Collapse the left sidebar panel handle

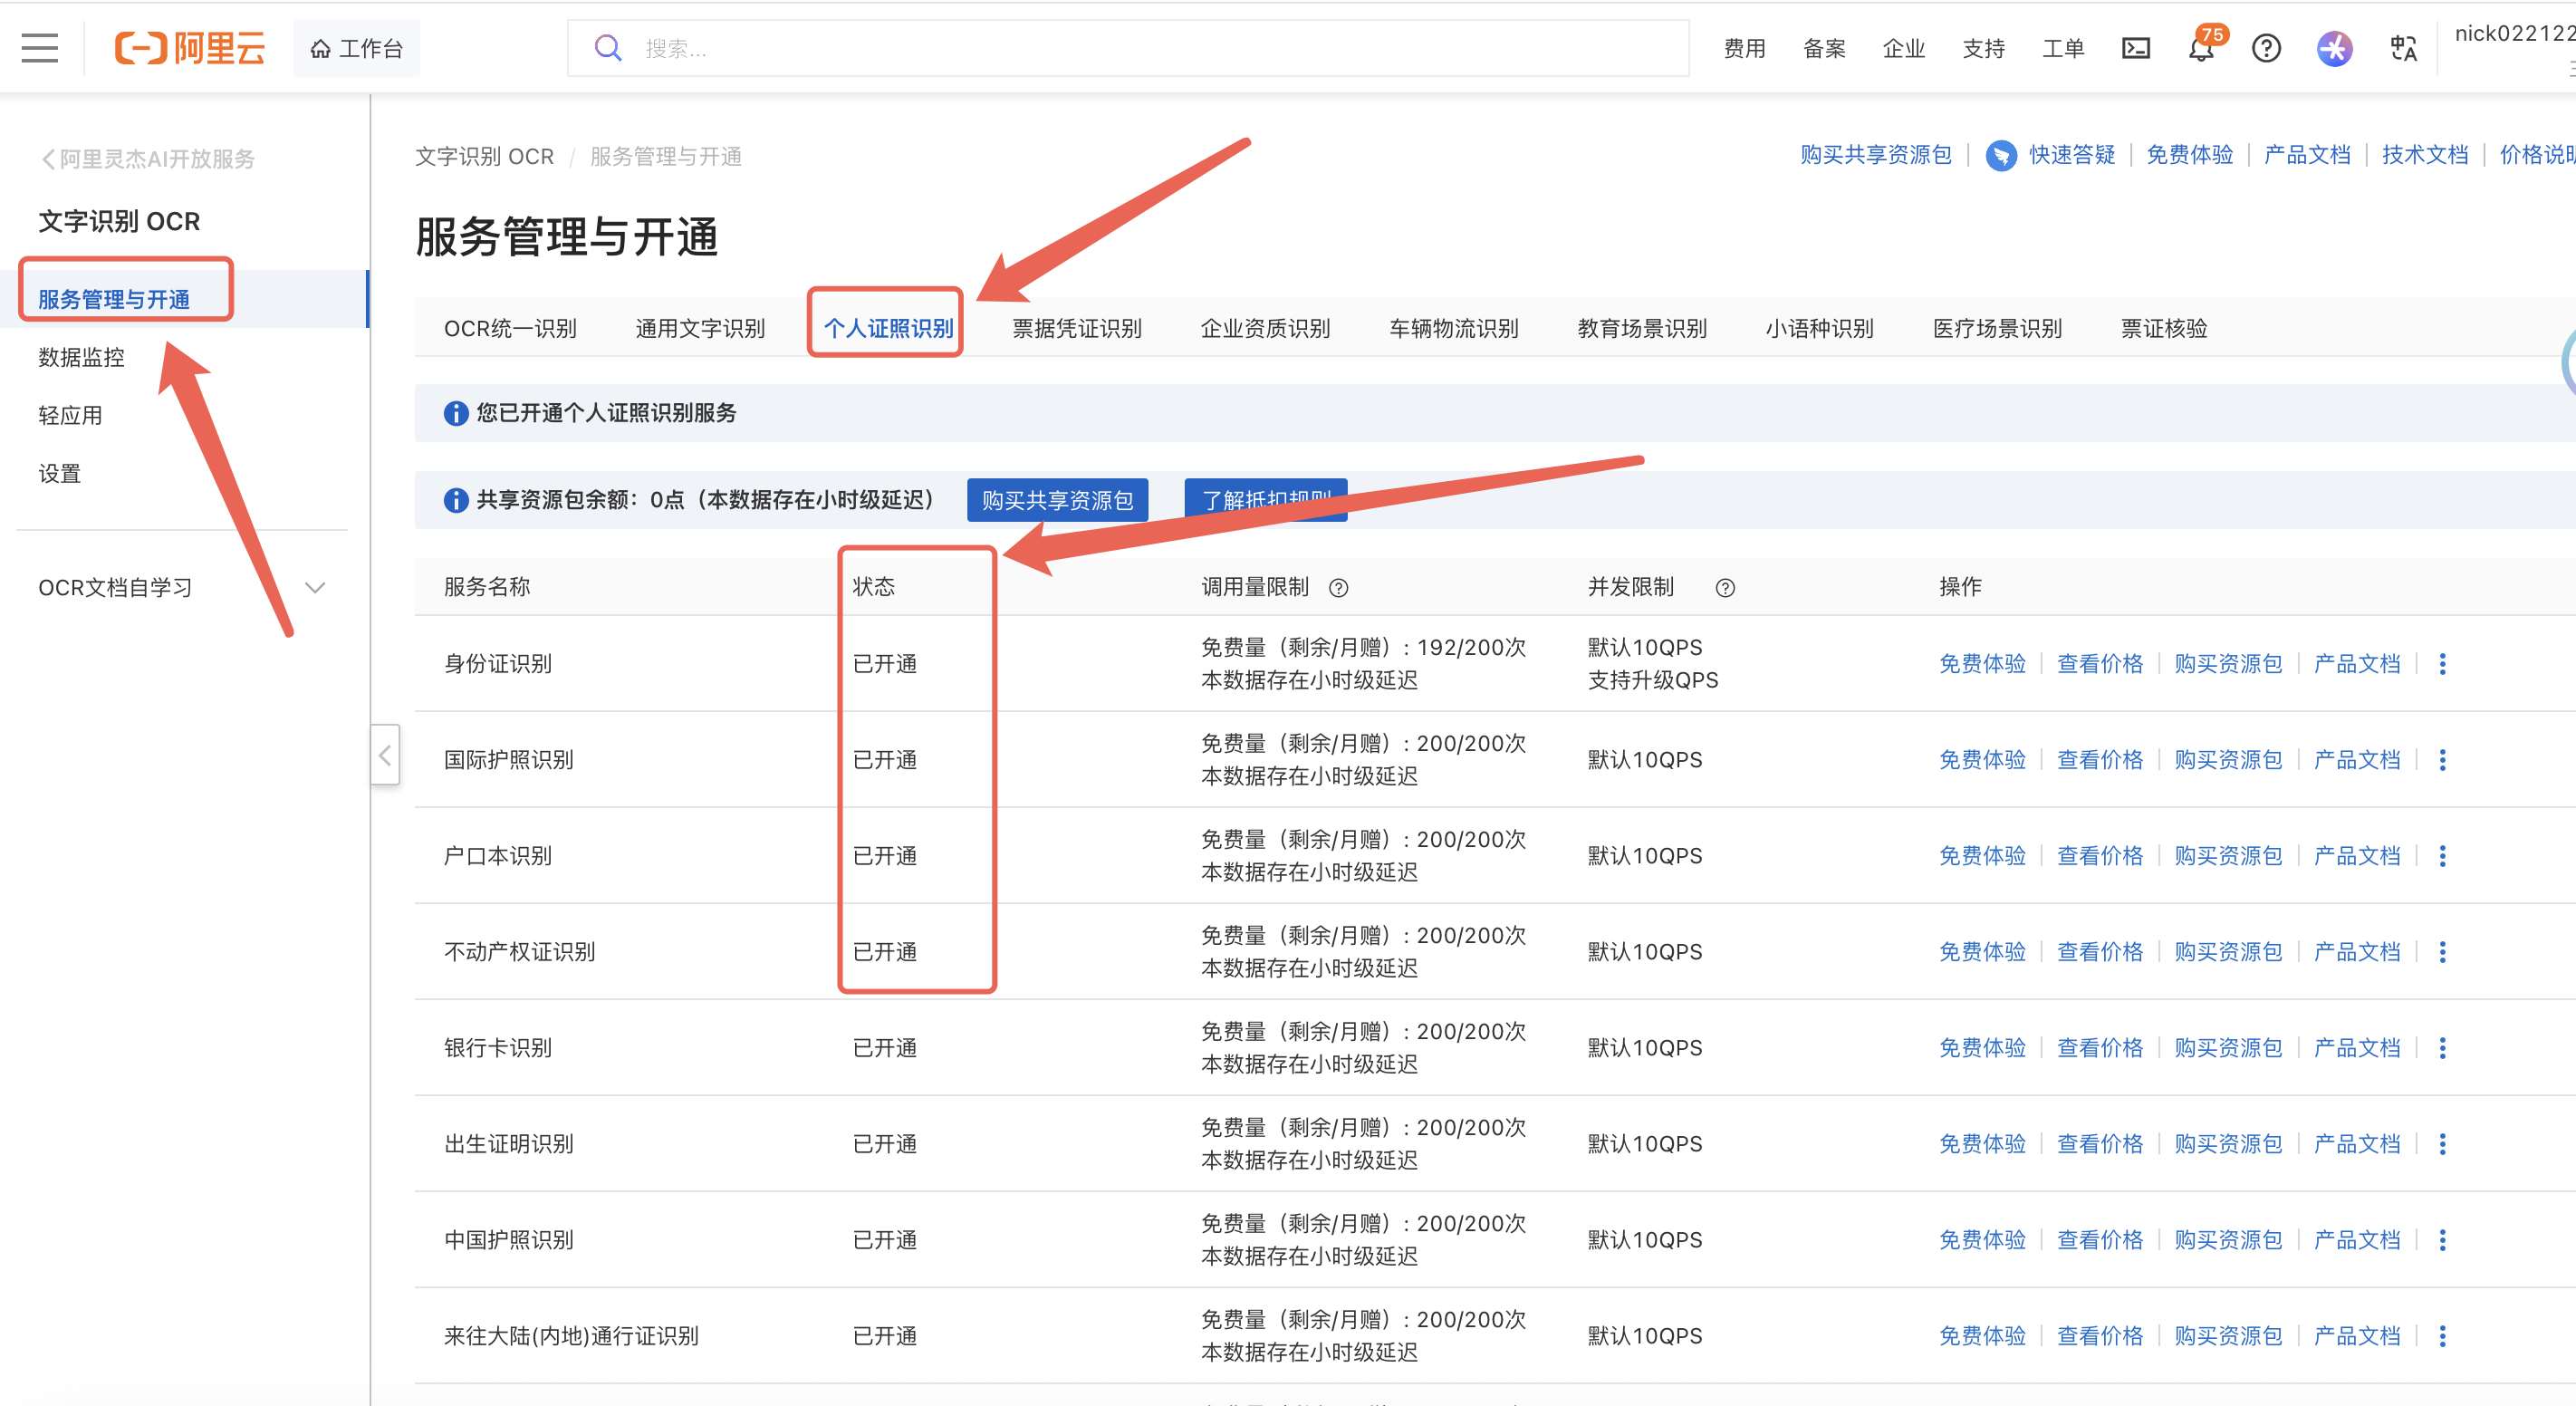pos(385,756)
